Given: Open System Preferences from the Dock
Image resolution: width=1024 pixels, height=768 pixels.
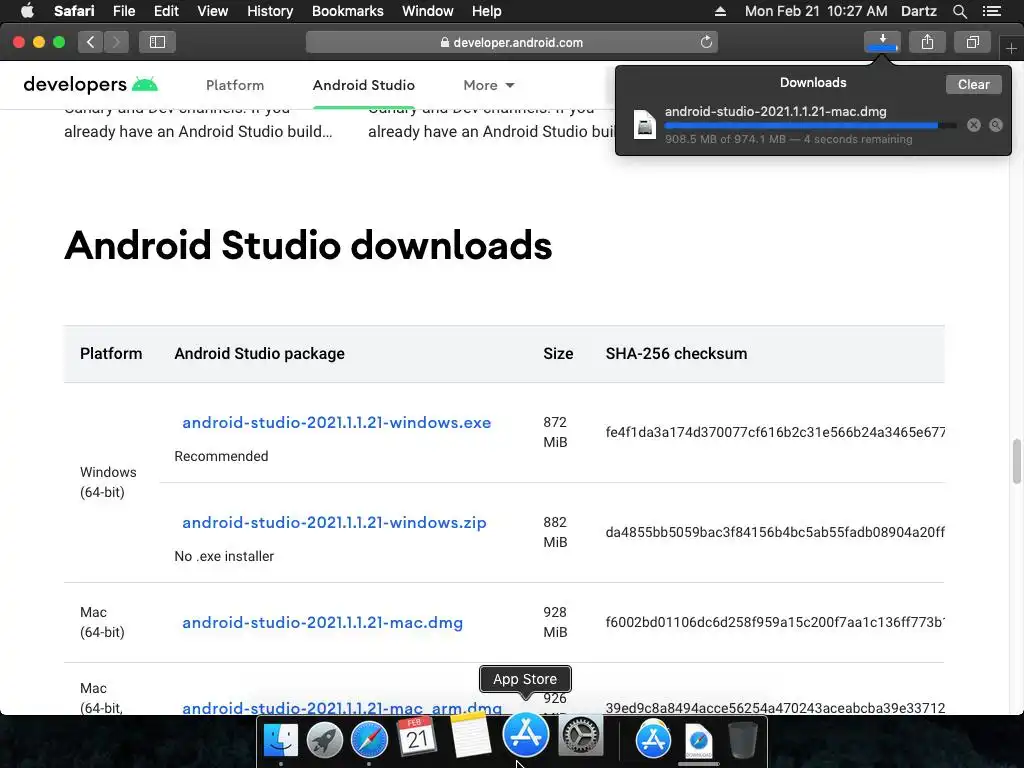Looking at the screenshot, I should point(581,737).
